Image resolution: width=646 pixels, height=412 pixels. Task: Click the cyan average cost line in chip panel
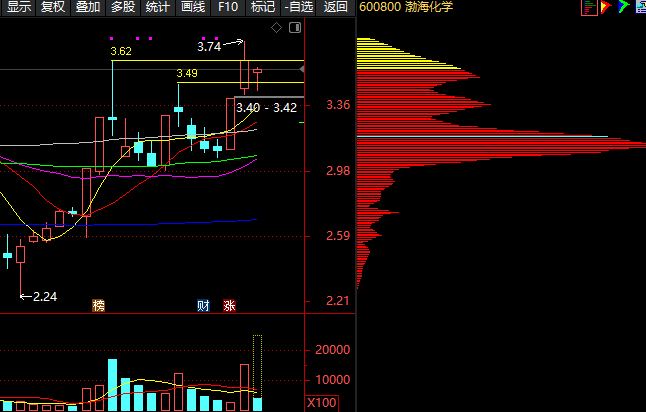pyautogui.click(x=482, y=136)
